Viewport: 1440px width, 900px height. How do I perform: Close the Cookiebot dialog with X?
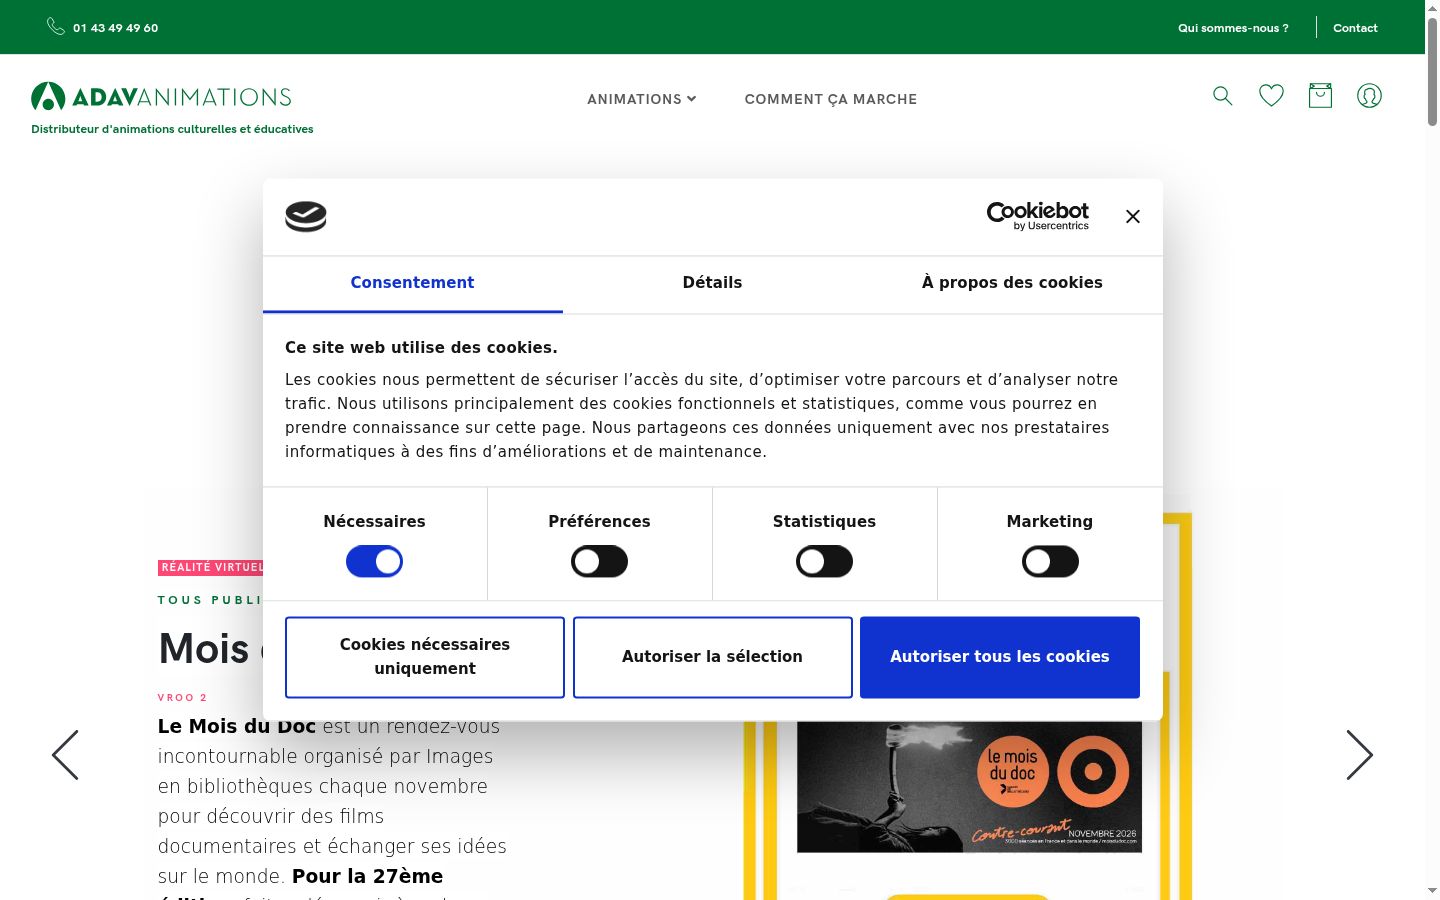click(x=1133, y=217)
